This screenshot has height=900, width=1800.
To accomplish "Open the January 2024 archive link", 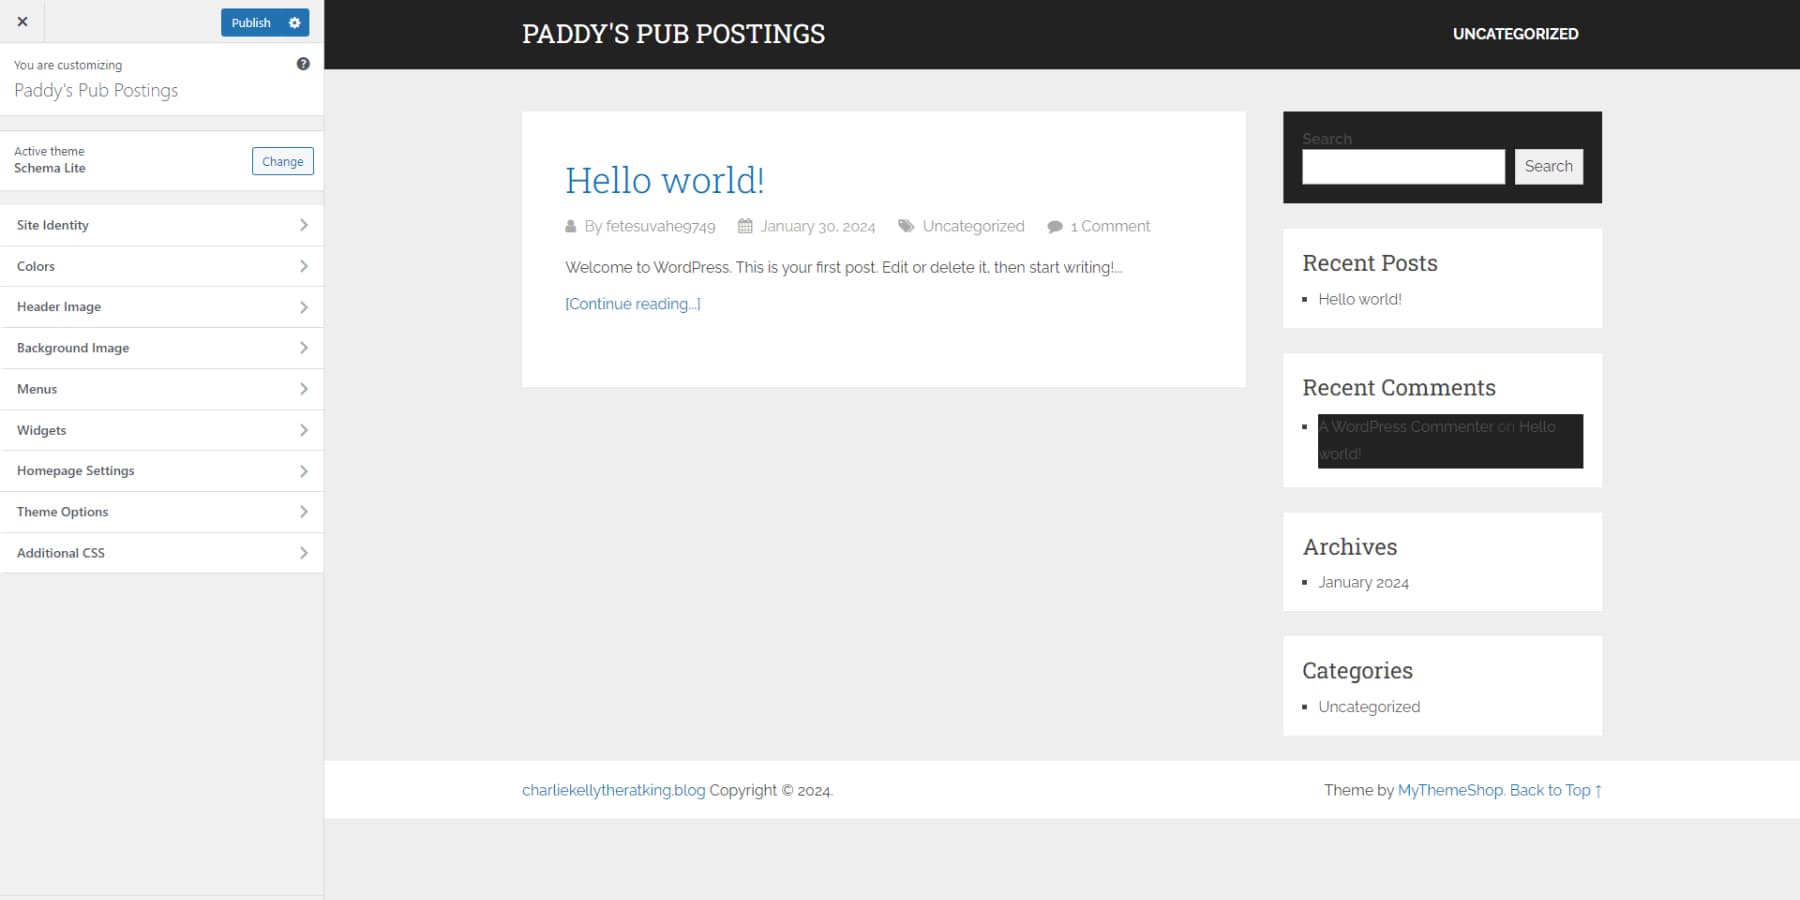I will [x=1363, y=581].
